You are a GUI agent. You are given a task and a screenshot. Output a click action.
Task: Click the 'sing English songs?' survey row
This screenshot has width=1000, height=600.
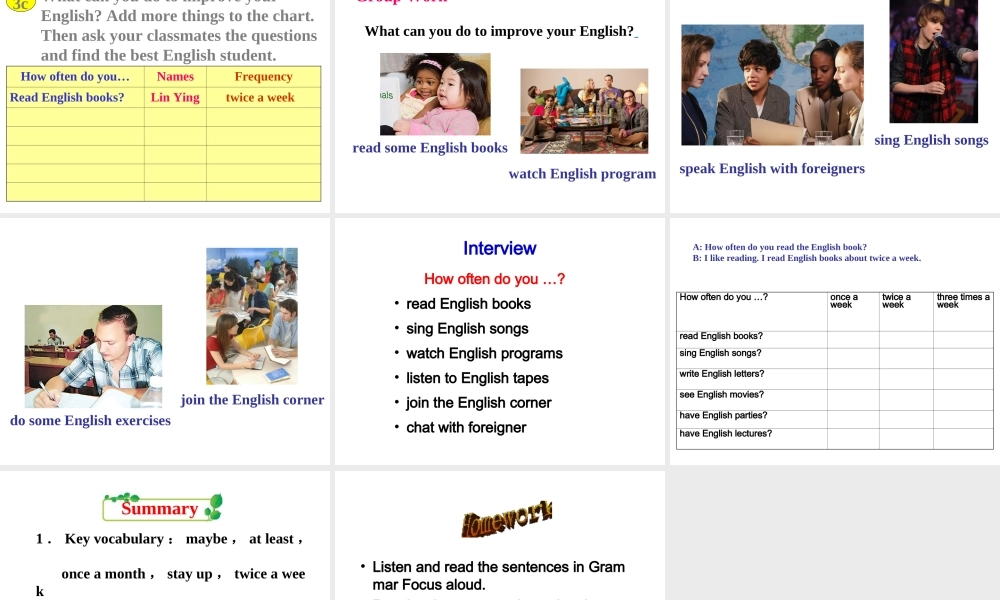835,358
